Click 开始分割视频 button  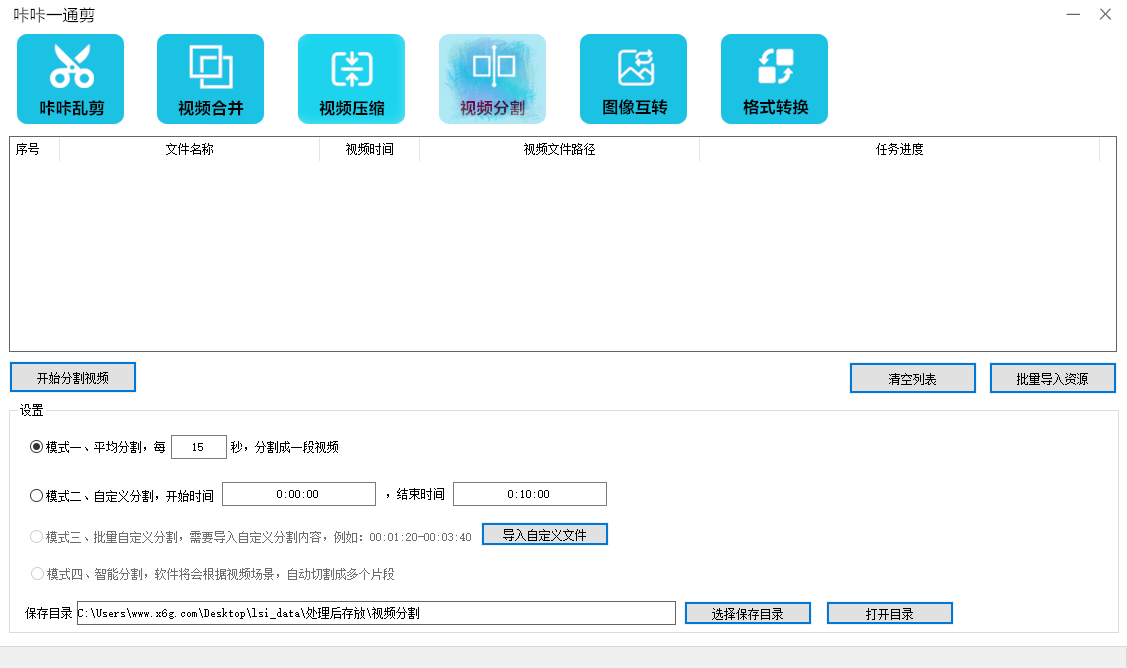73,378
